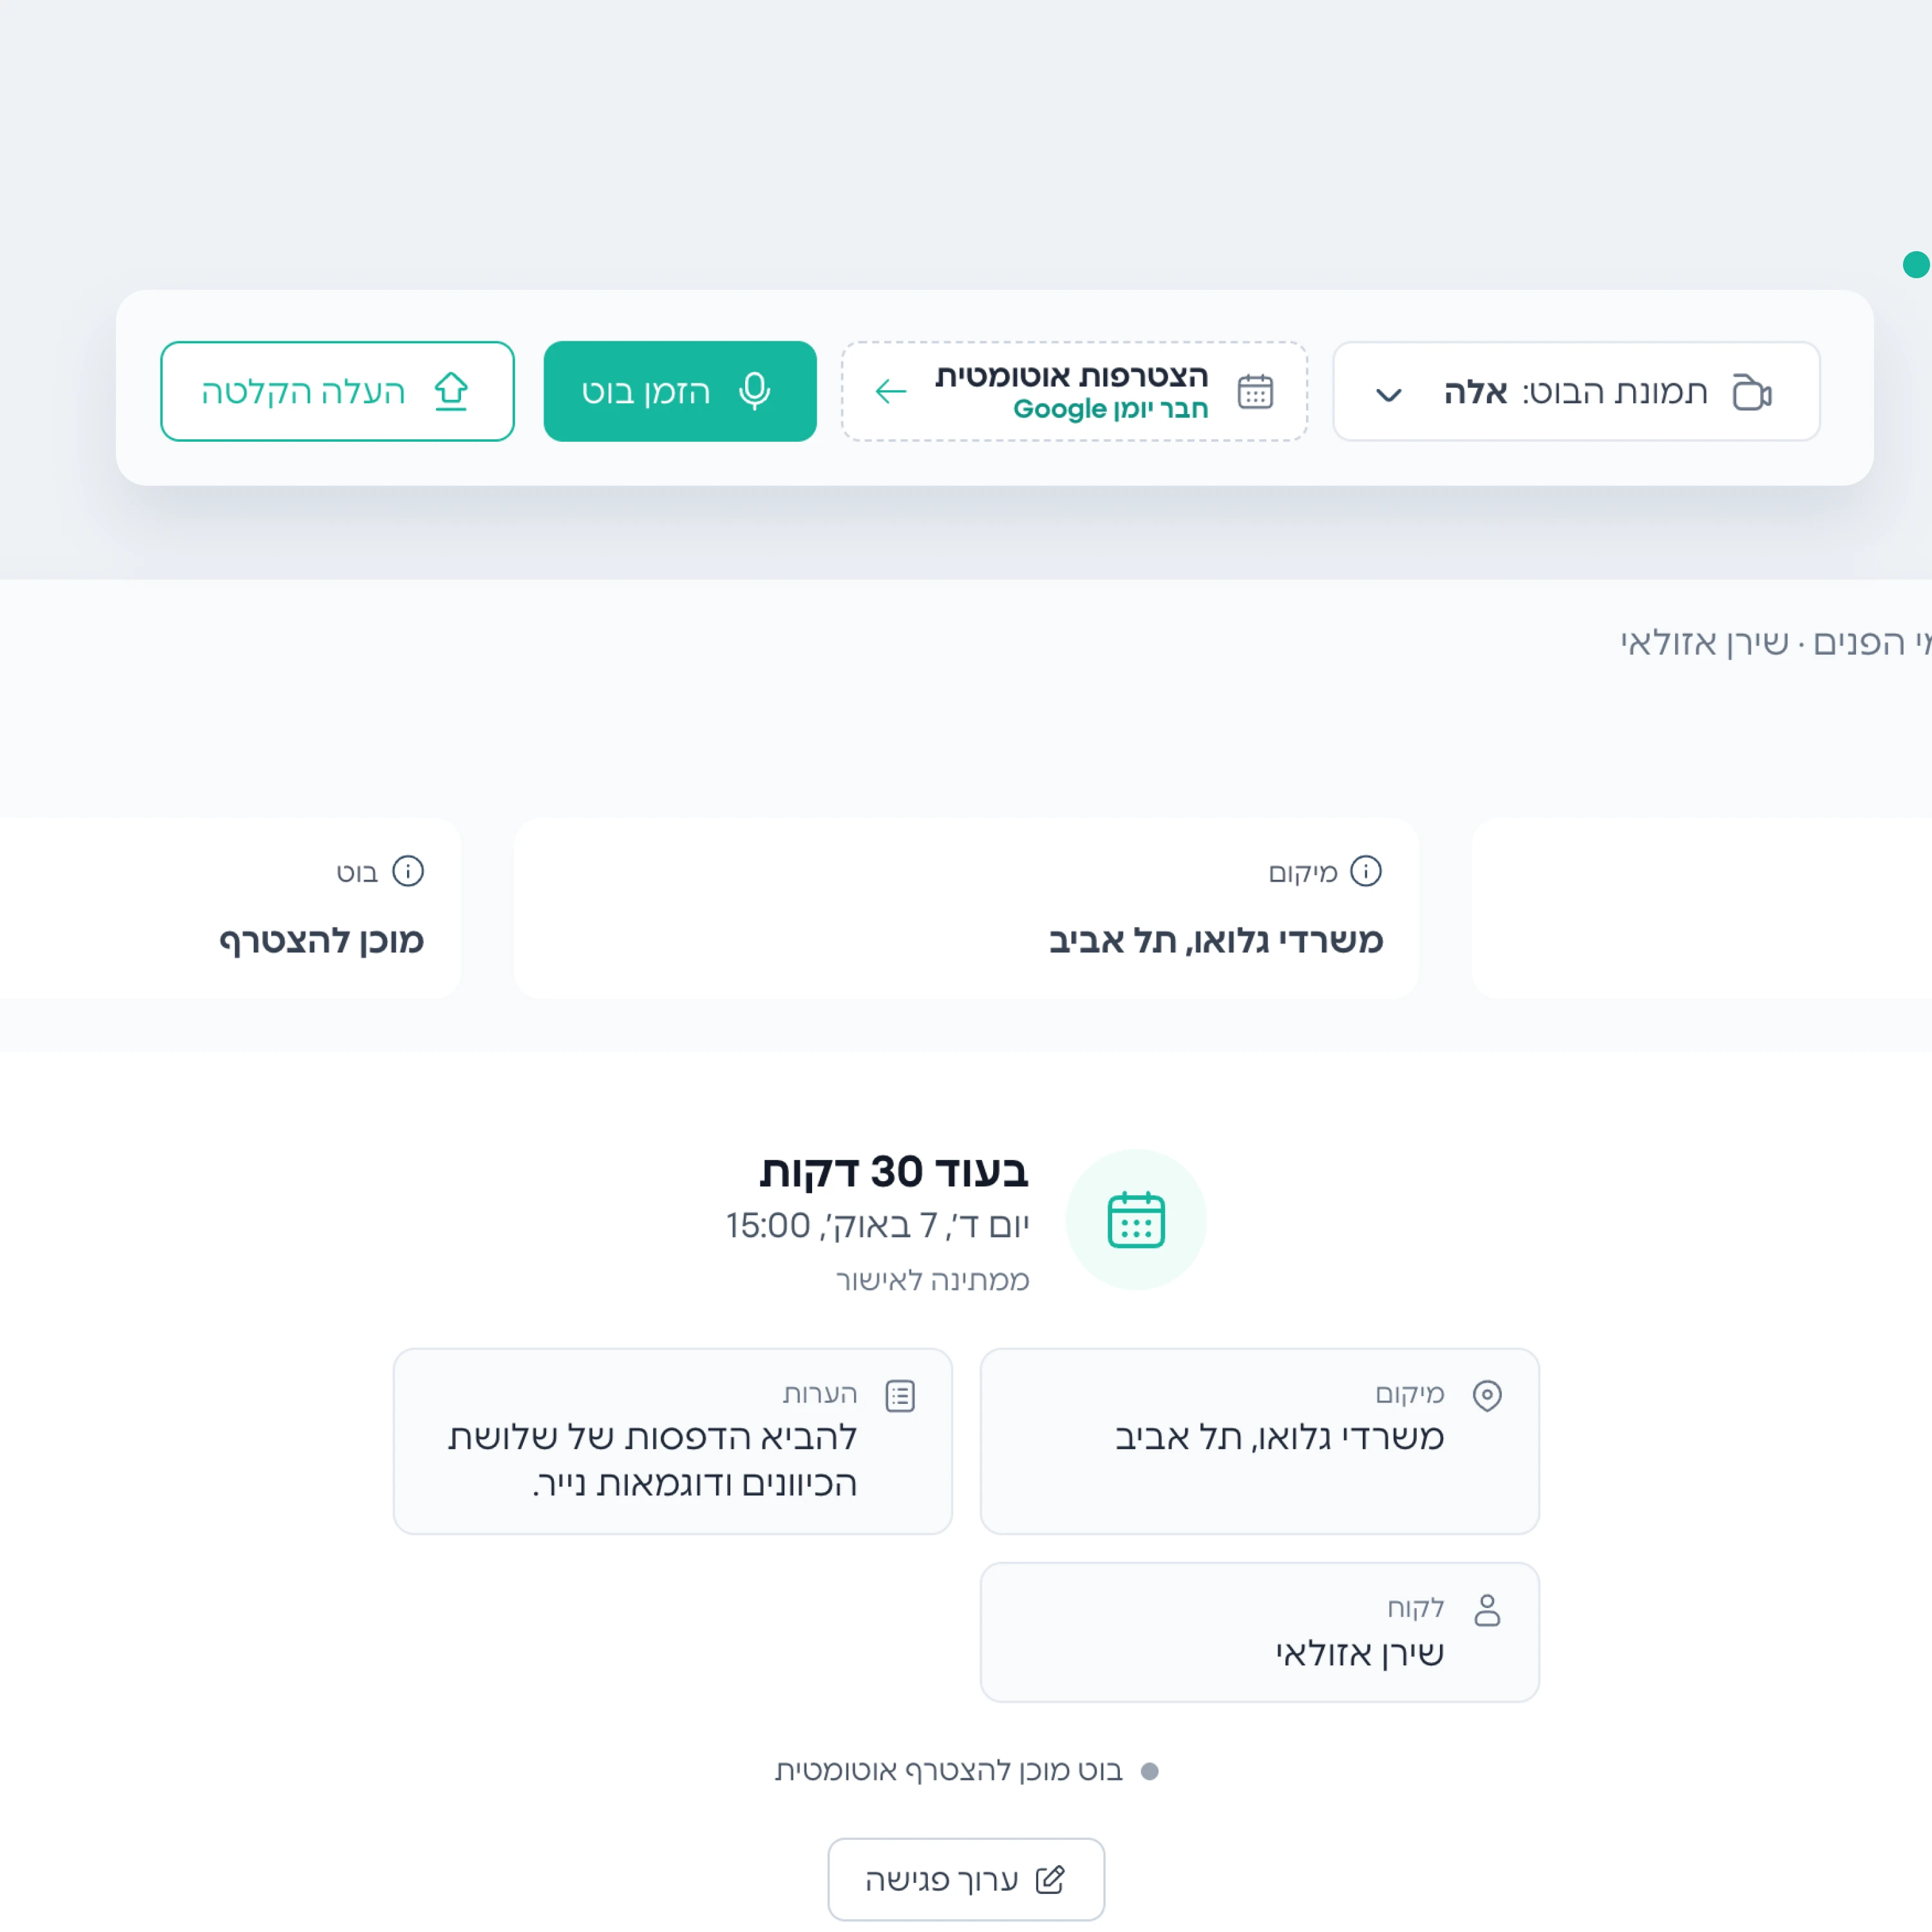Image resolution: width=1932 pixels, height=1932 pixels.
Task: Click the notes icon in הערות card
Action: click(x=900, y=1395)
